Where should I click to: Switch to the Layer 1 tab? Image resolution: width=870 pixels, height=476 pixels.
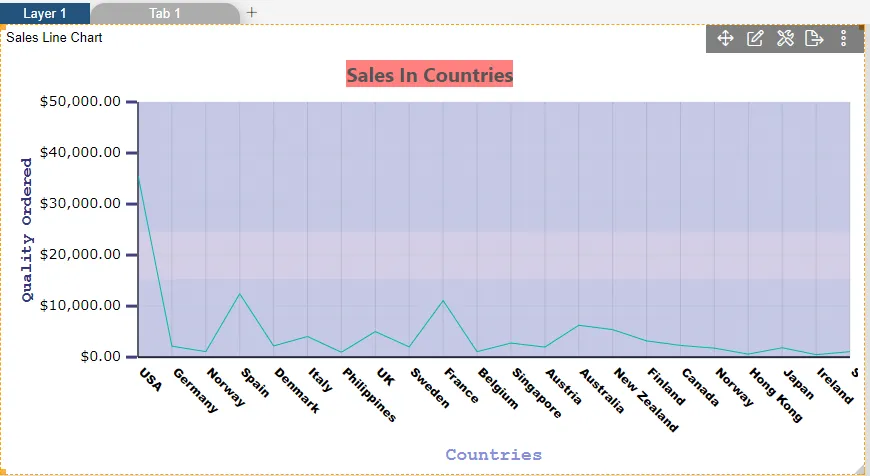coord(45,13)
